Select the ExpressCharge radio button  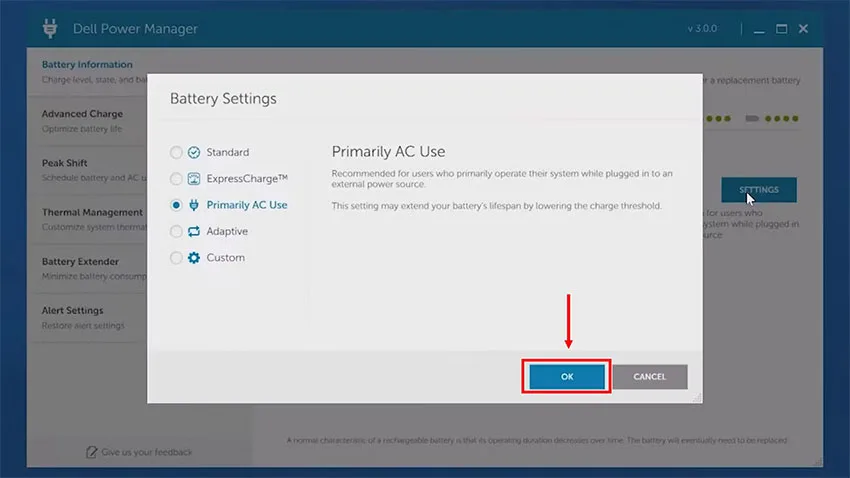[x=176, y=179]
